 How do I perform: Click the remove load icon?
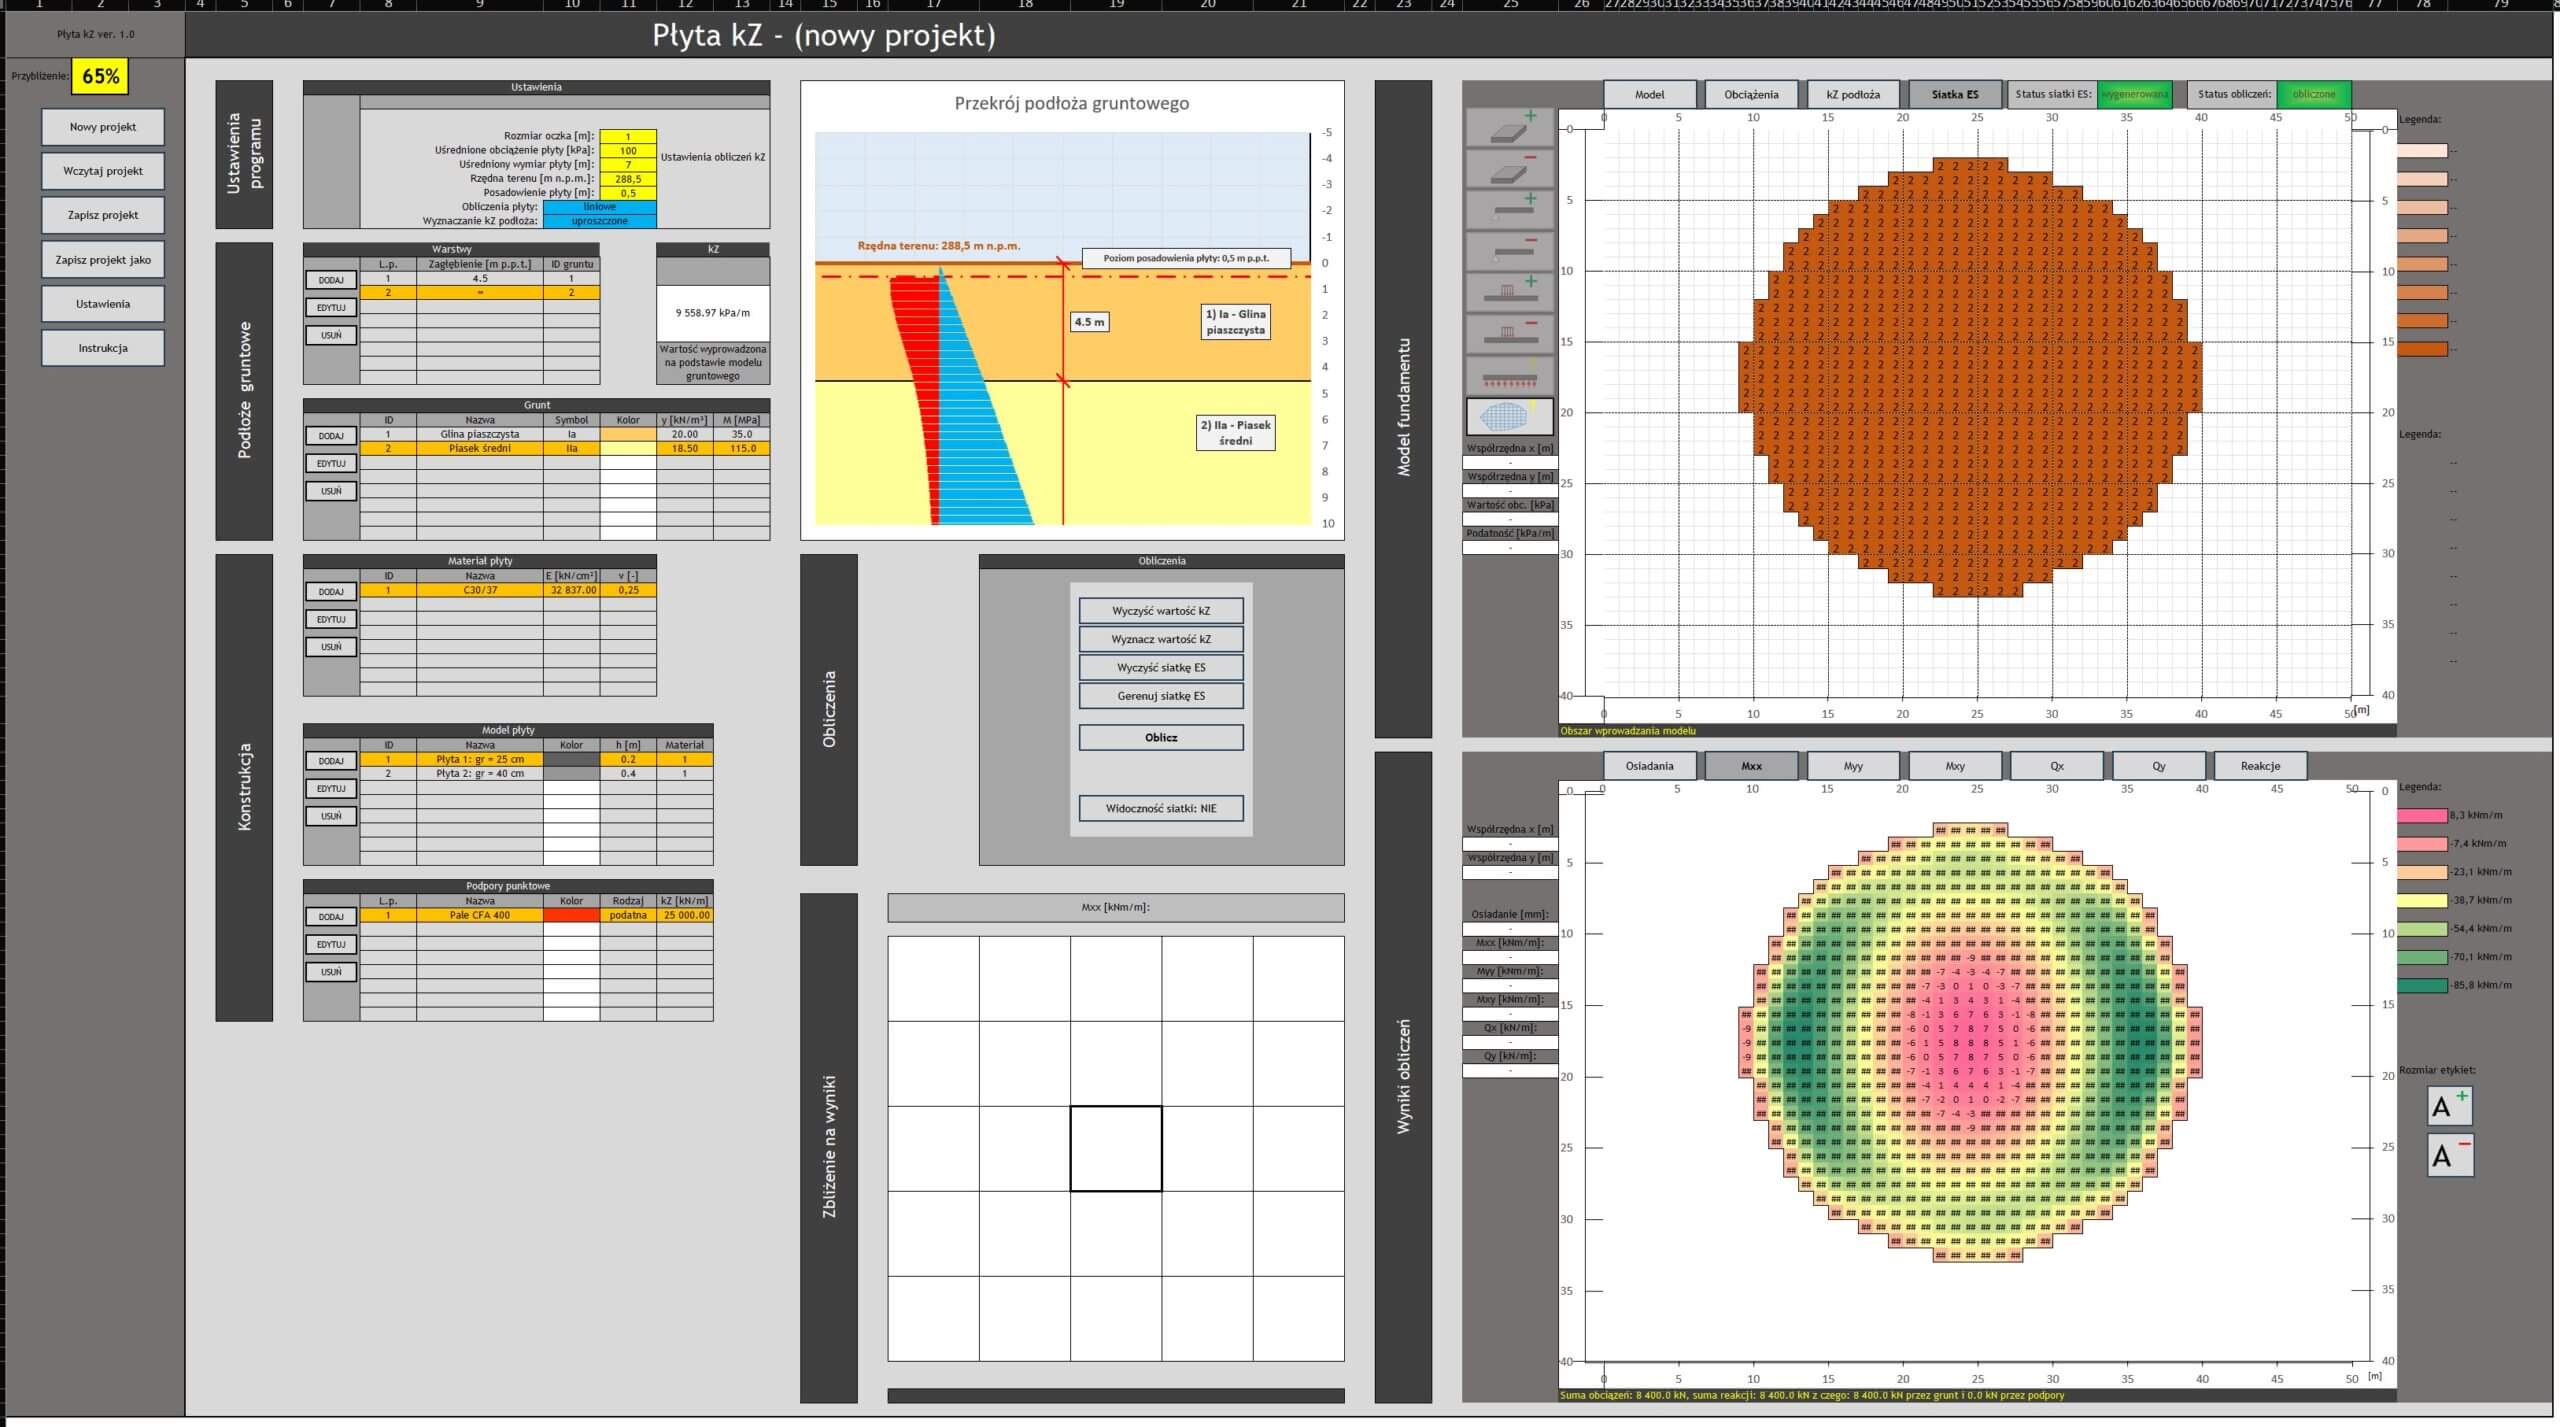tap(1509, 334)
